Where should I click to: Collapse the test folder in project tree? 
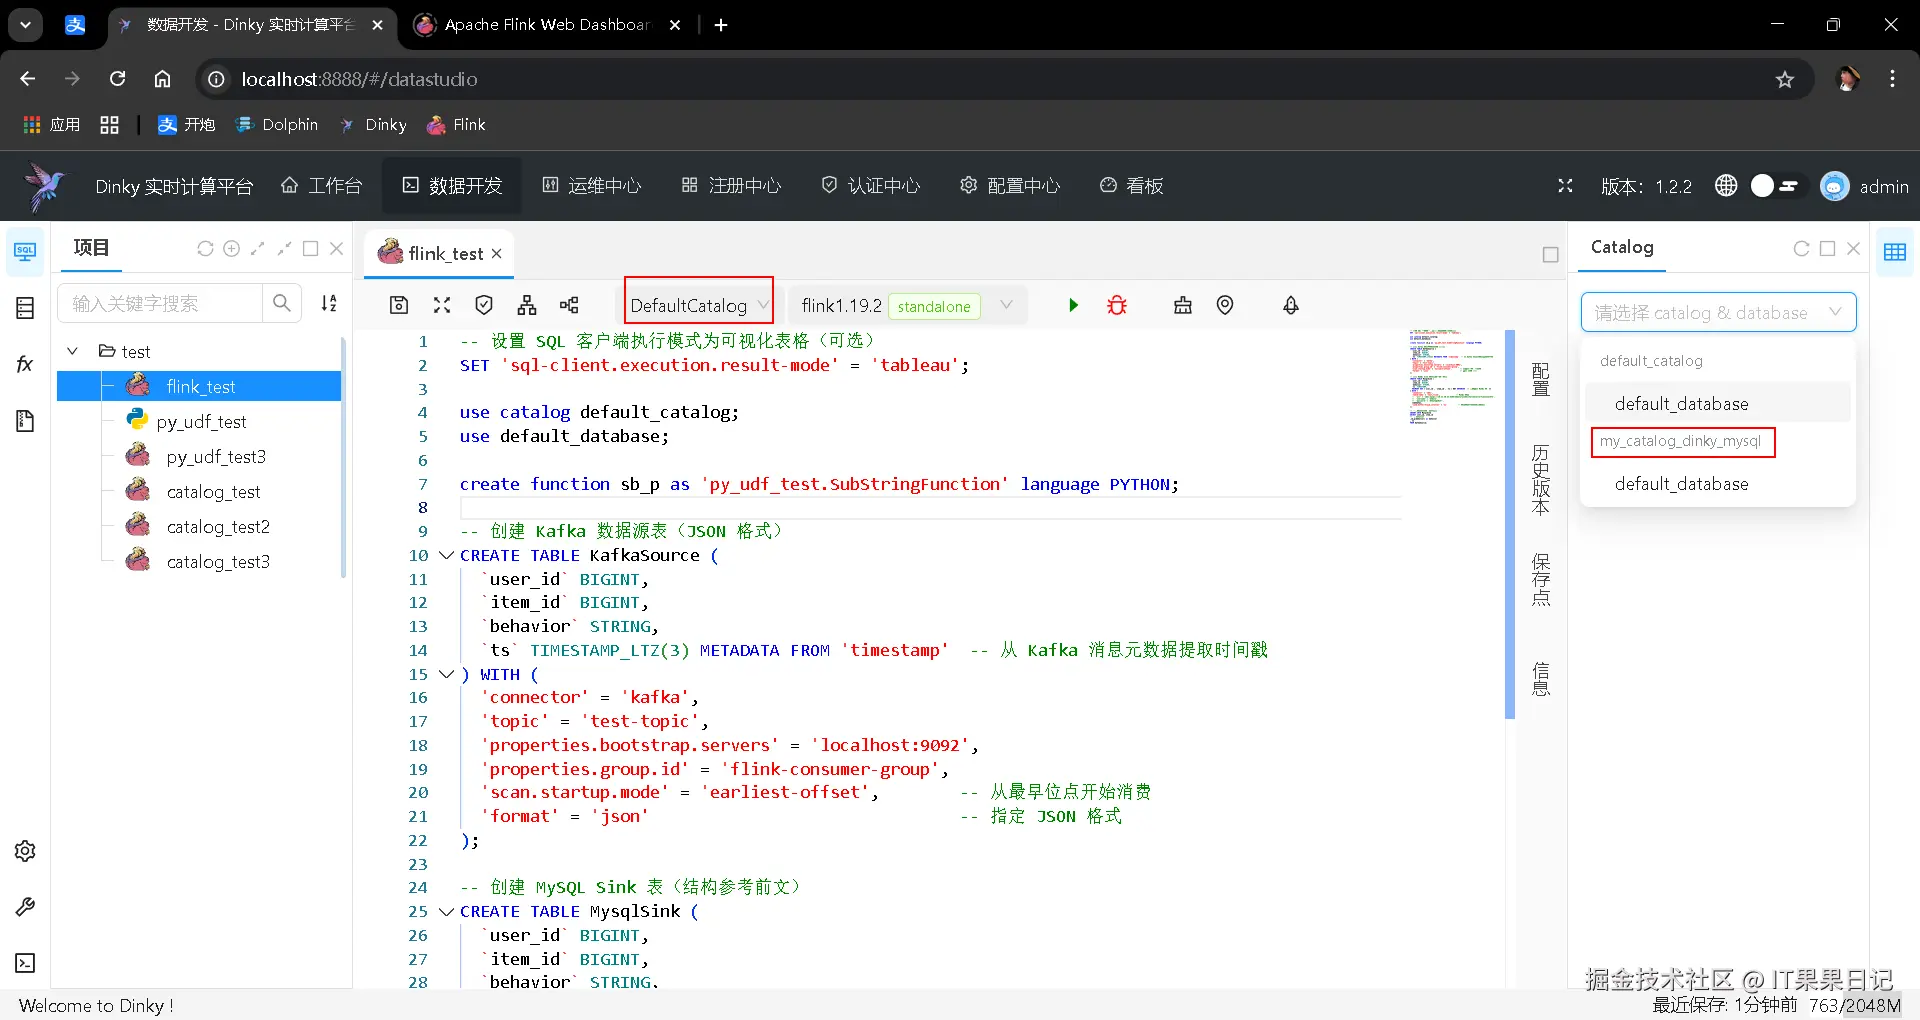click(72, 351)
